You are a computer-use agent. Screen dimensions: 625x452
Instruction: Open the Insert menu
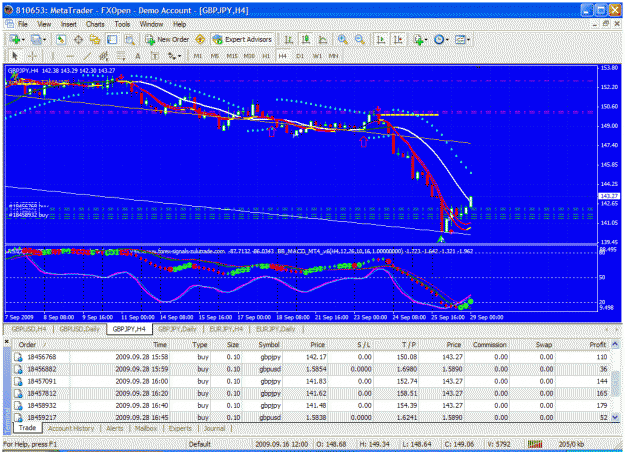(69, 24)
